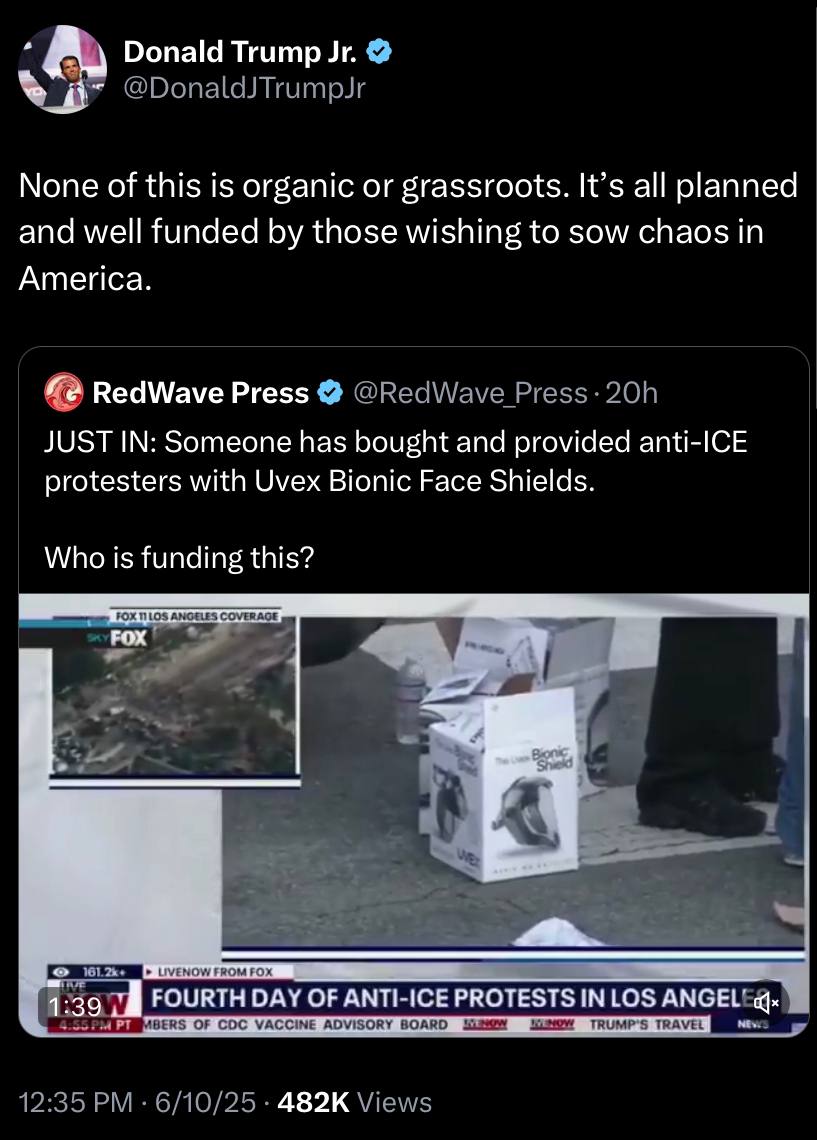This screenshot has width=817, height=1140.
Task: Click RedWave Press display name
Action: (x=201, y=393)
